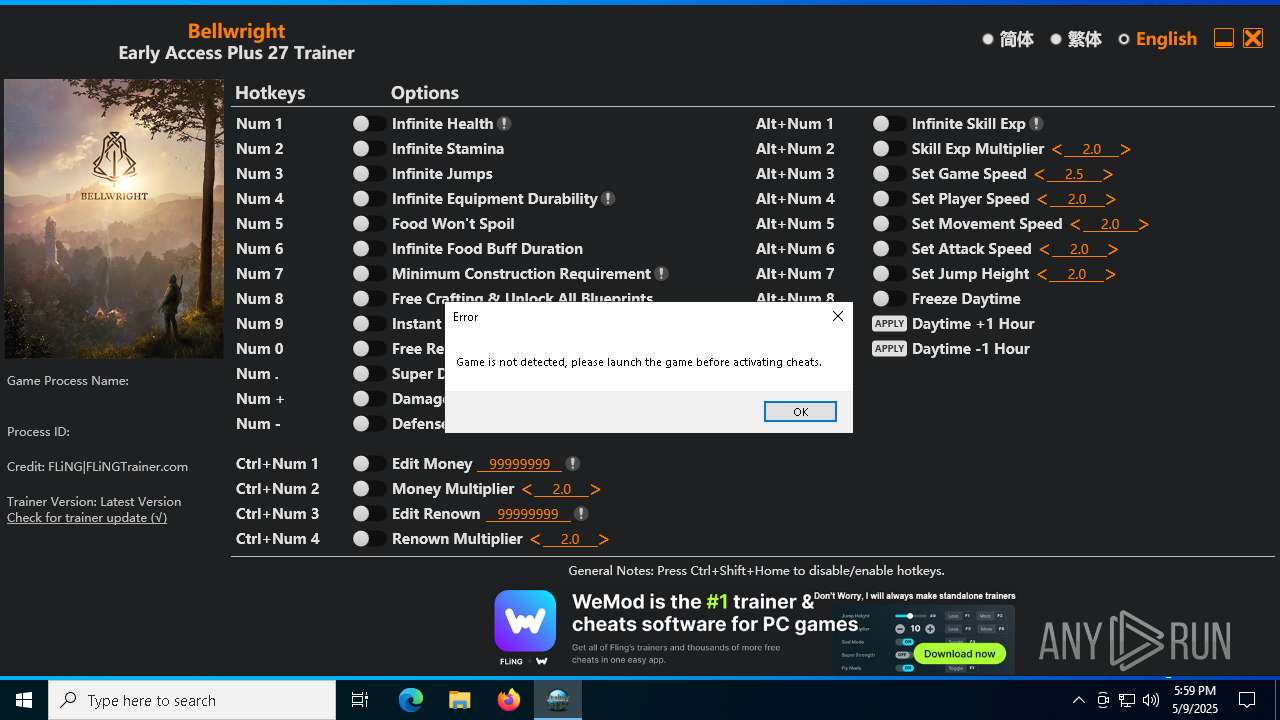1280x720 pixels.
Task: Decrease Set Player Speed value arrow
Action: (x=1042, y=199)
